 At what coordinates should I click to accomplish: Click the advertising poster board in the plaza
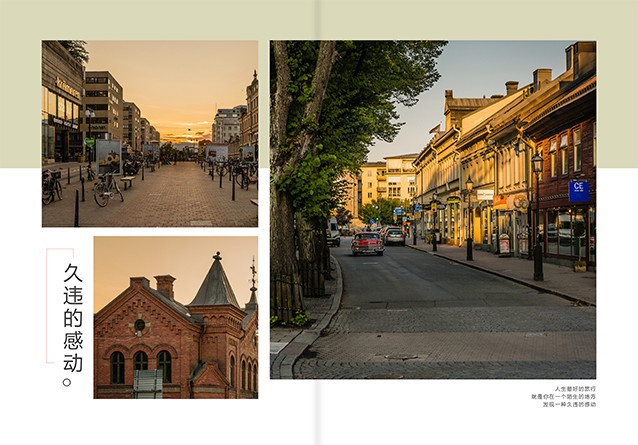click(x=108, y=154)
